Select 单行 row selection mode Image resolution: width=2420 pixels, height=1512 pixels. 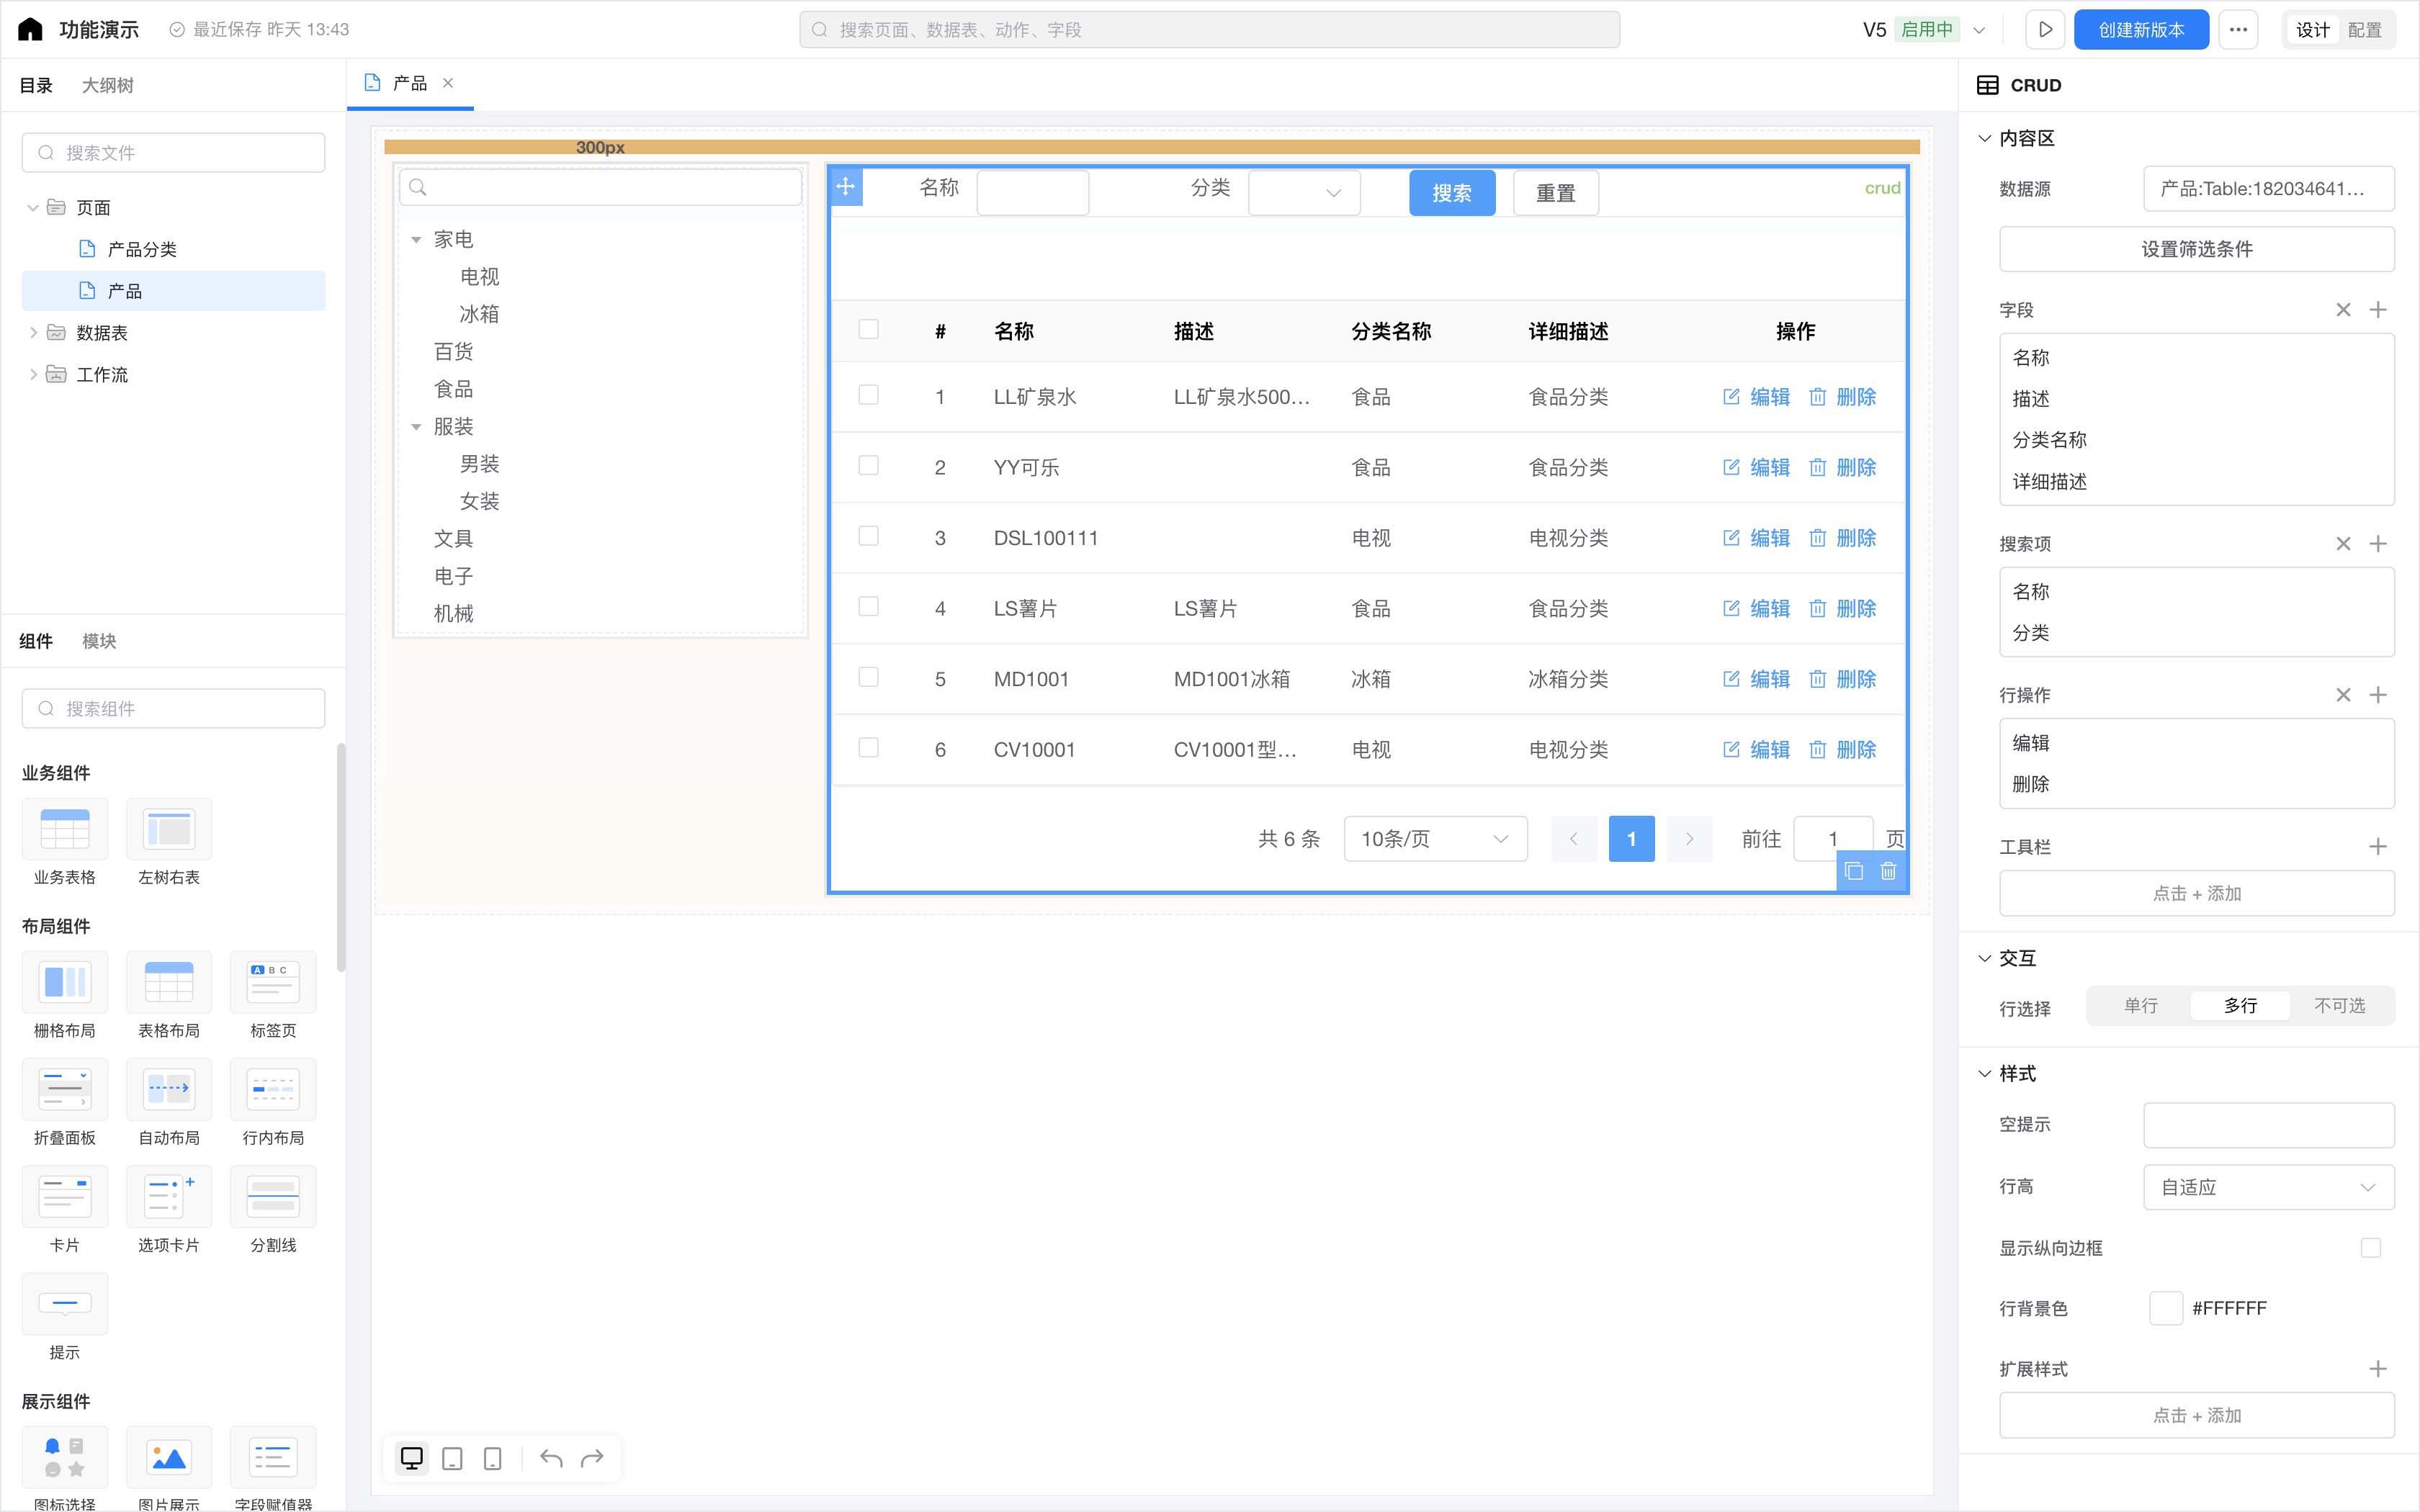point(2141,1006)
